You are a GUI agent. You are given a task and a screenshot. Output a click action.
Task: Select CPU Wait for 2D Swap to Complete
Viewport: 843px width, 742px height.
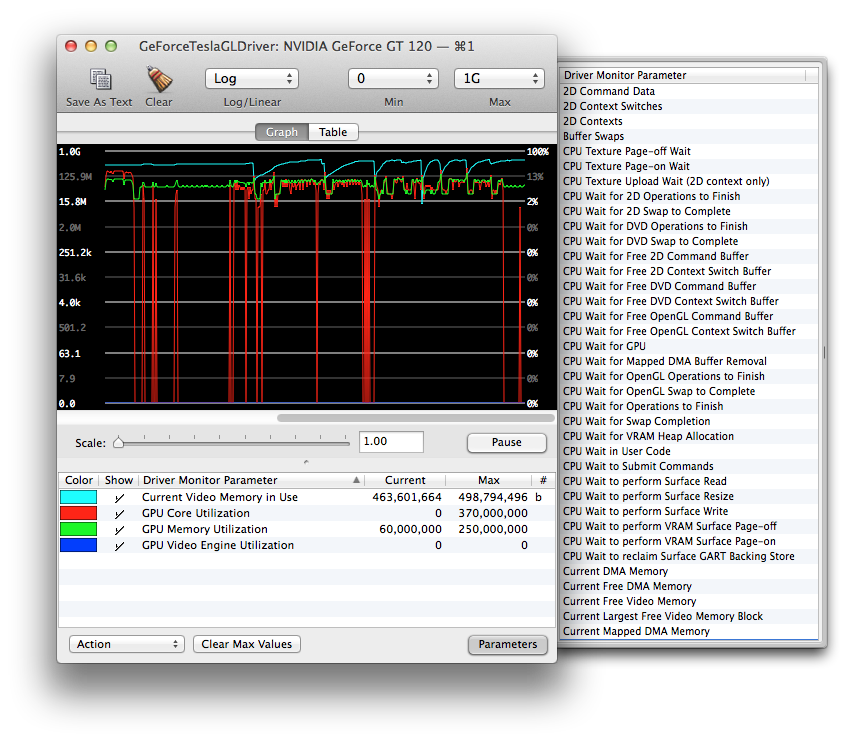689,211
